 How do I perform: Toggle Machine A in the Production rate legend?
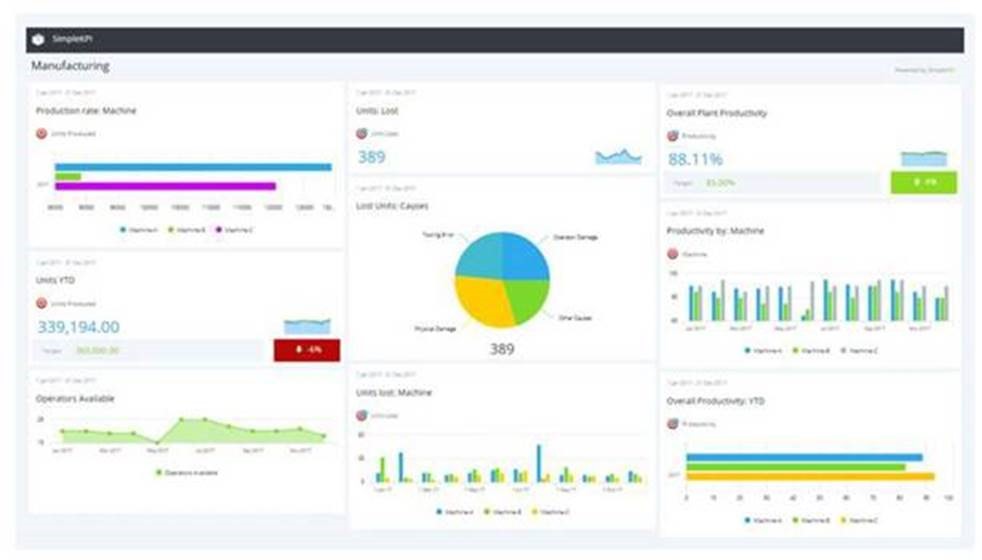pyautogui.click(x=137, y=229)
